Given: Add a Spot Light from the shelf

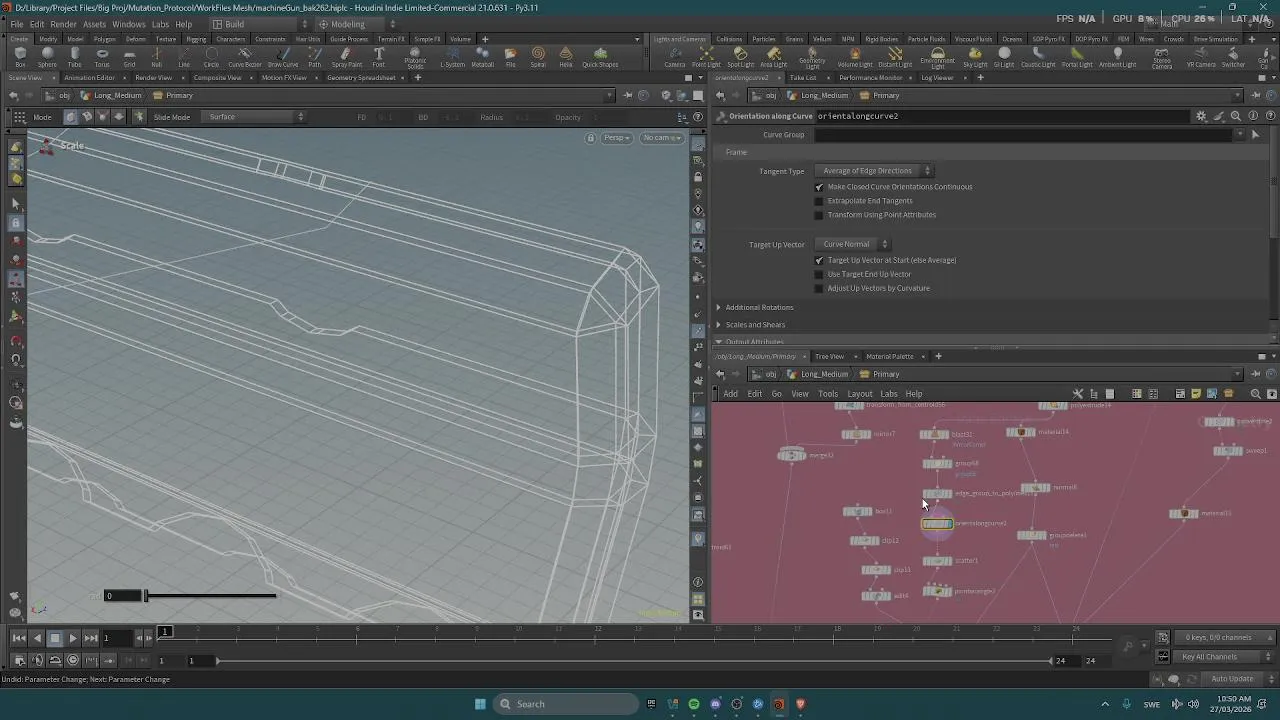Looking at the screenshot, I should [740, 56].
